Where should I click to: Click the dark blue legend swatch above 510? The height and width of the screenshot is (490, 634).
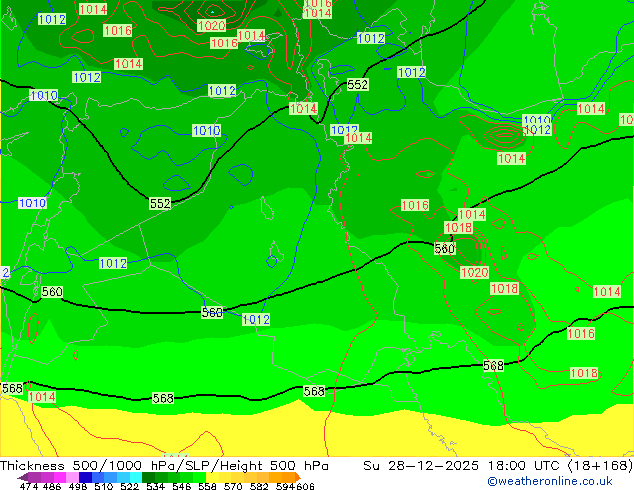coord(85,477)
